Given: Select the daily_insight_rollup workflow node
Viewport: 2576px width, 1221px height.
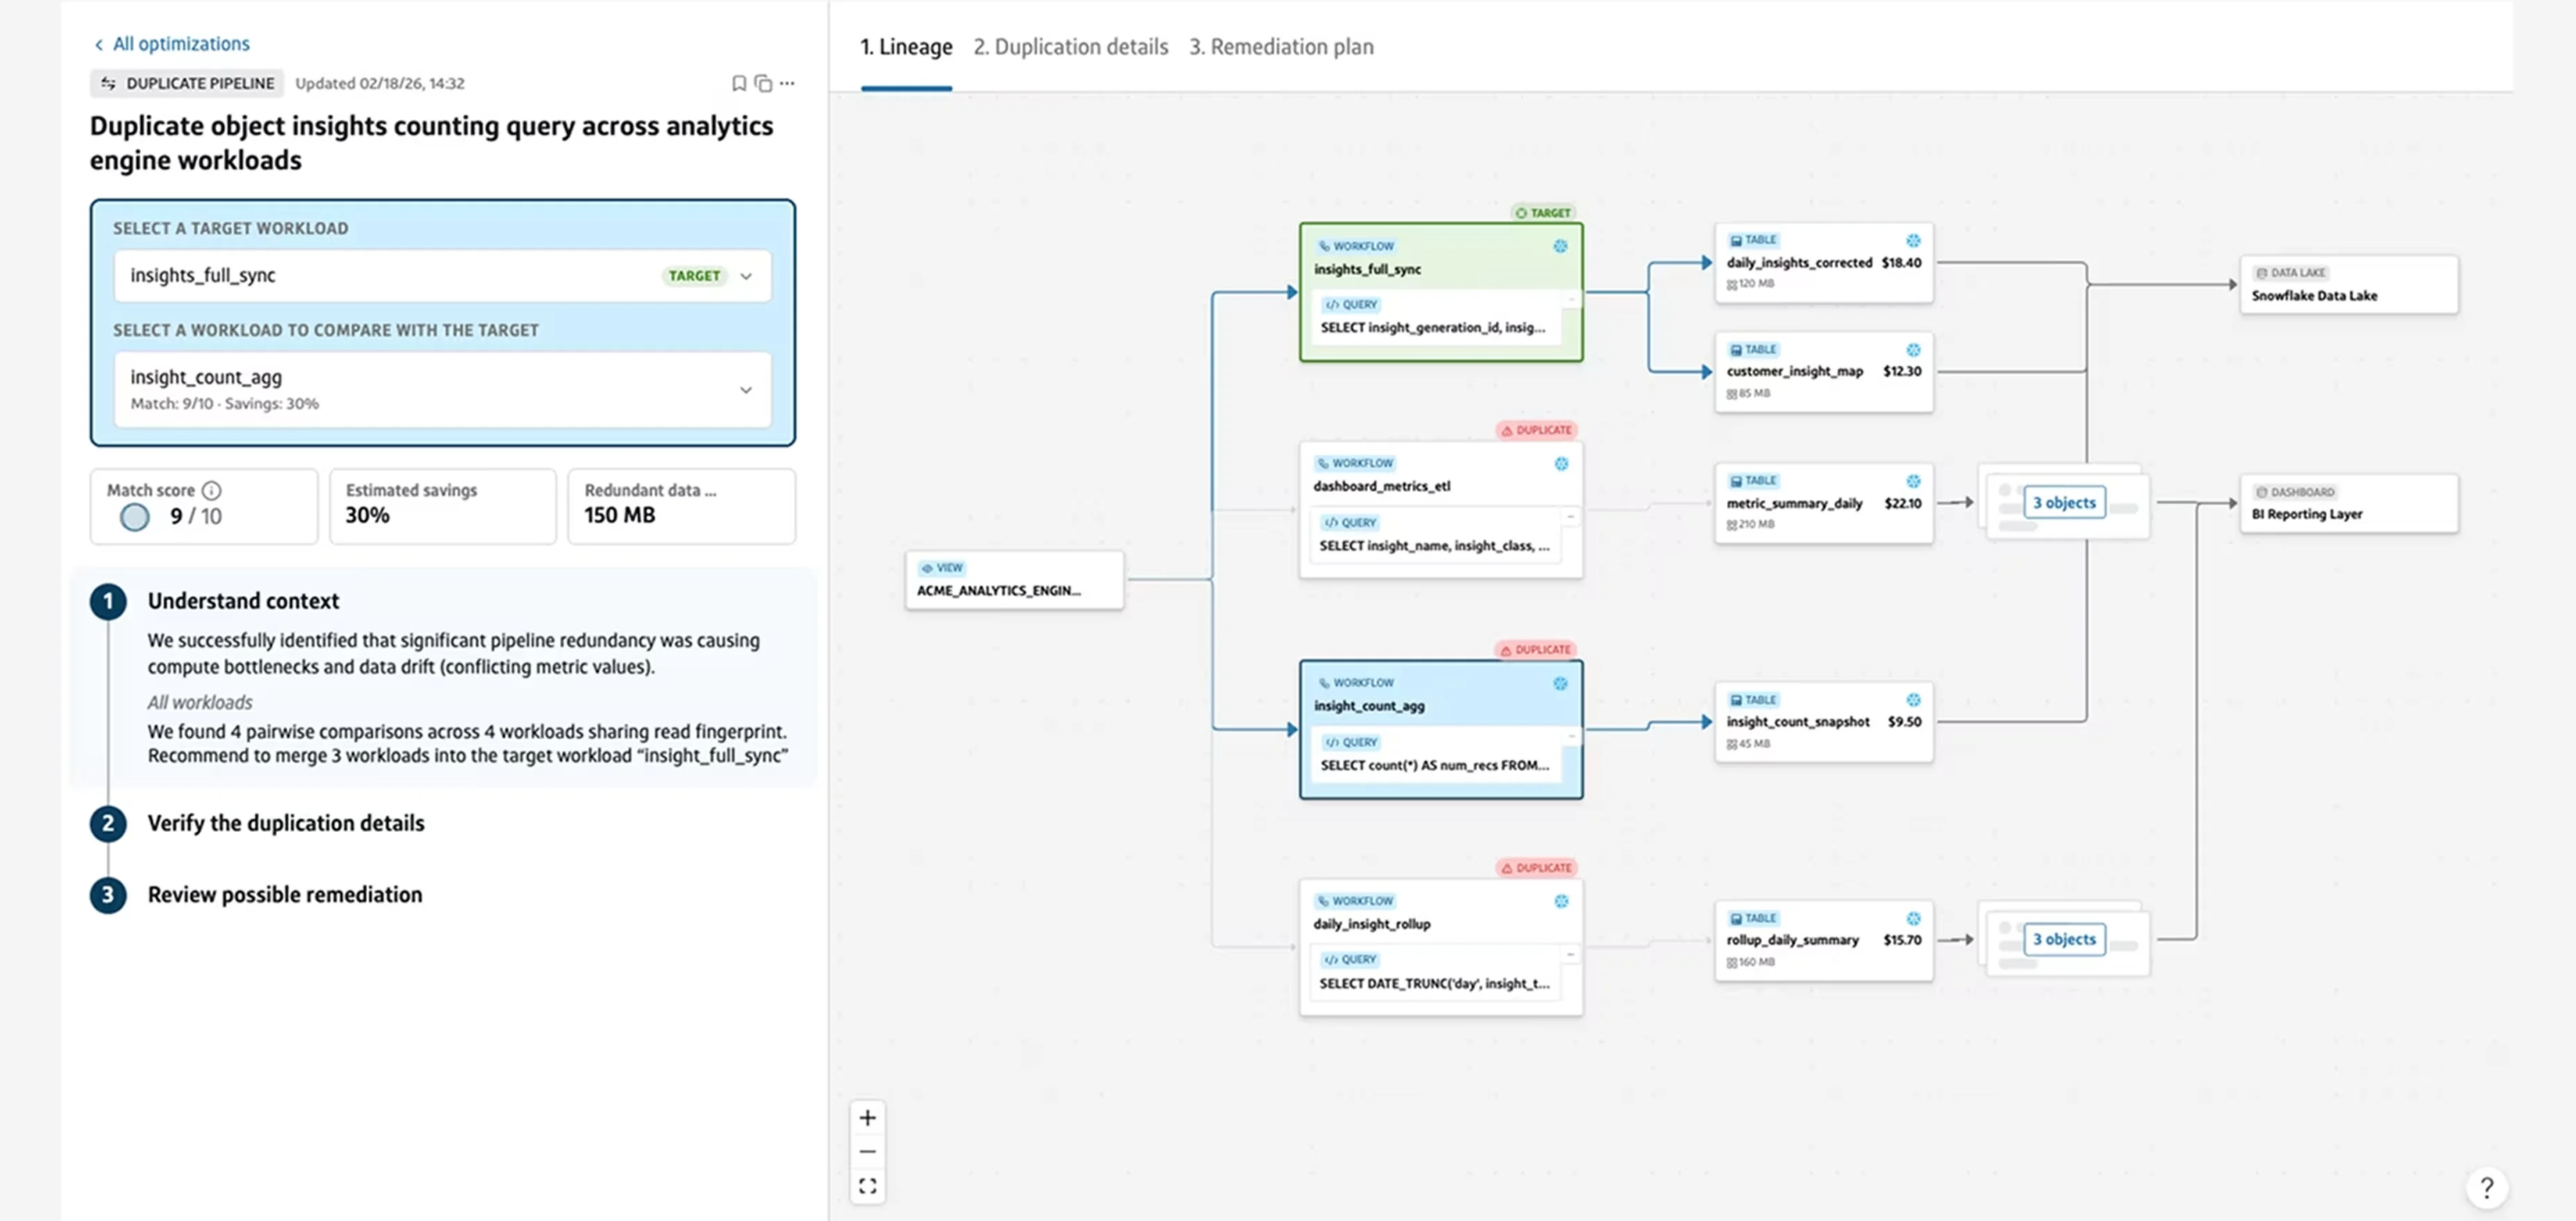Looking at the screenshot, I should (1441, 947).
